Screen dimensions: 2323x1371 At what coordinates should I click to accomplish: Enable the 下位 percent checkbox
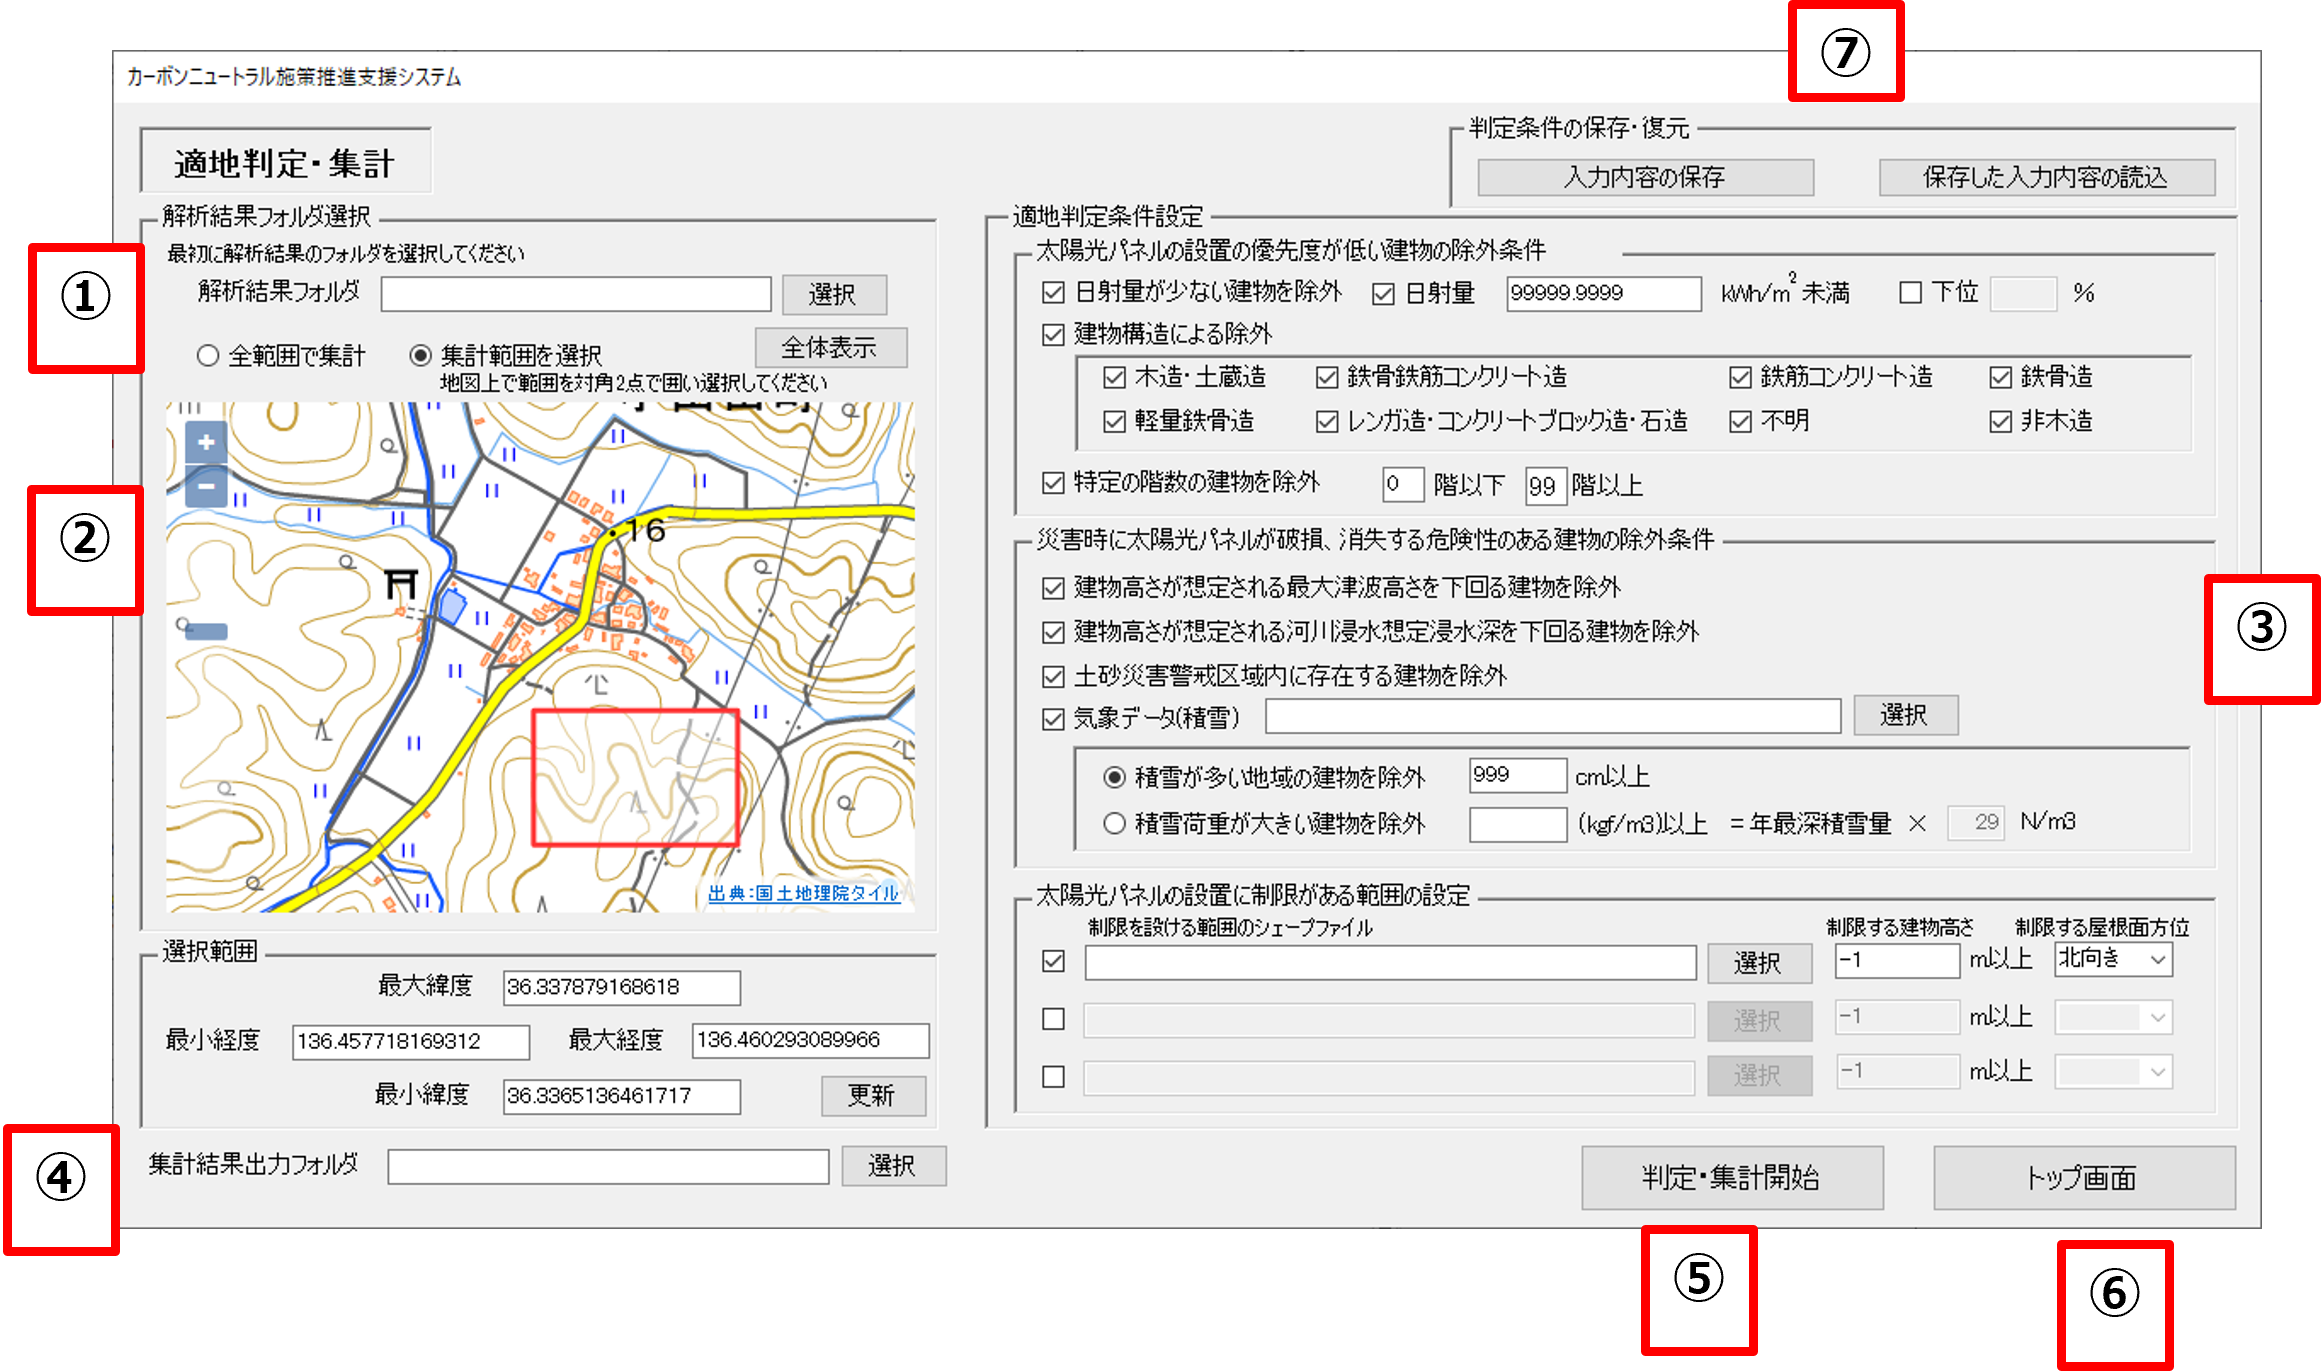[x=1910, y=293]
